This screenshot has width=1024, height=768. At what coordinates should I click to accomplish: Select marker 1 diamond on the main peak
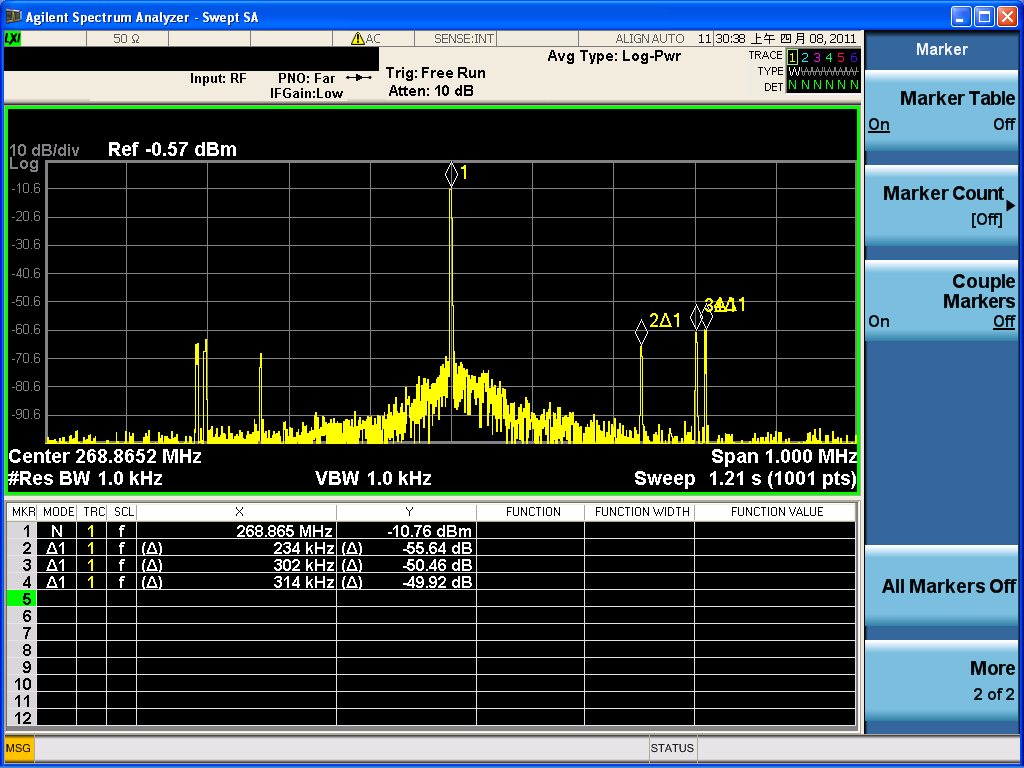[x=451, y=174]
